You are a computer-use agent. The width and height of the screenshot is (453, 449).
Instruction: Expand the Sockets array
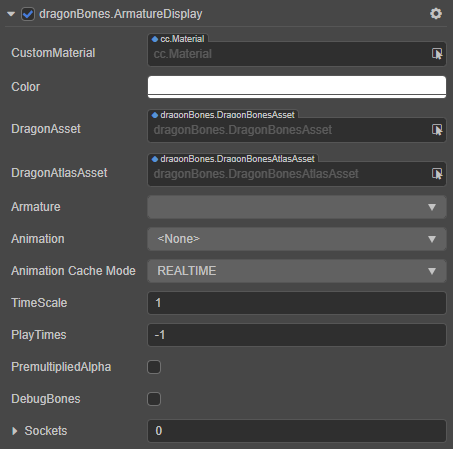pos(14,431)
